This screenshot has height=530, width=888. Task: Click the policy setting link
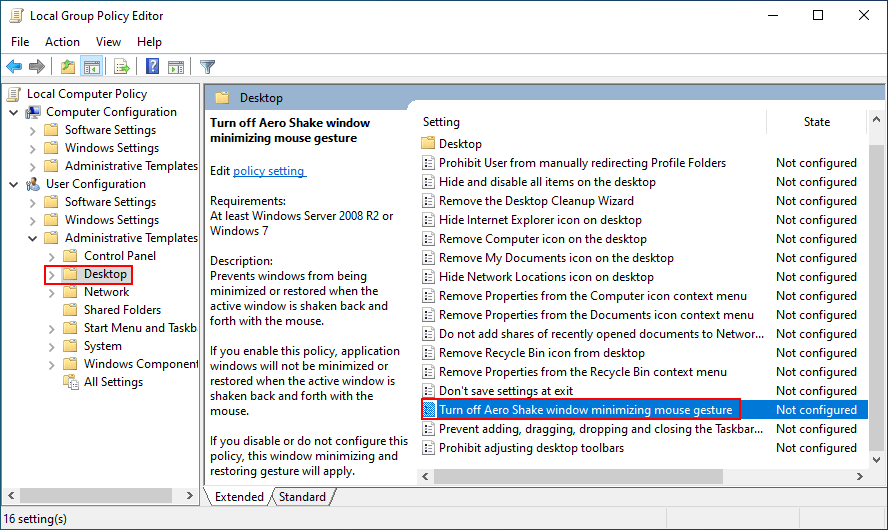click(x=269, y=171)
